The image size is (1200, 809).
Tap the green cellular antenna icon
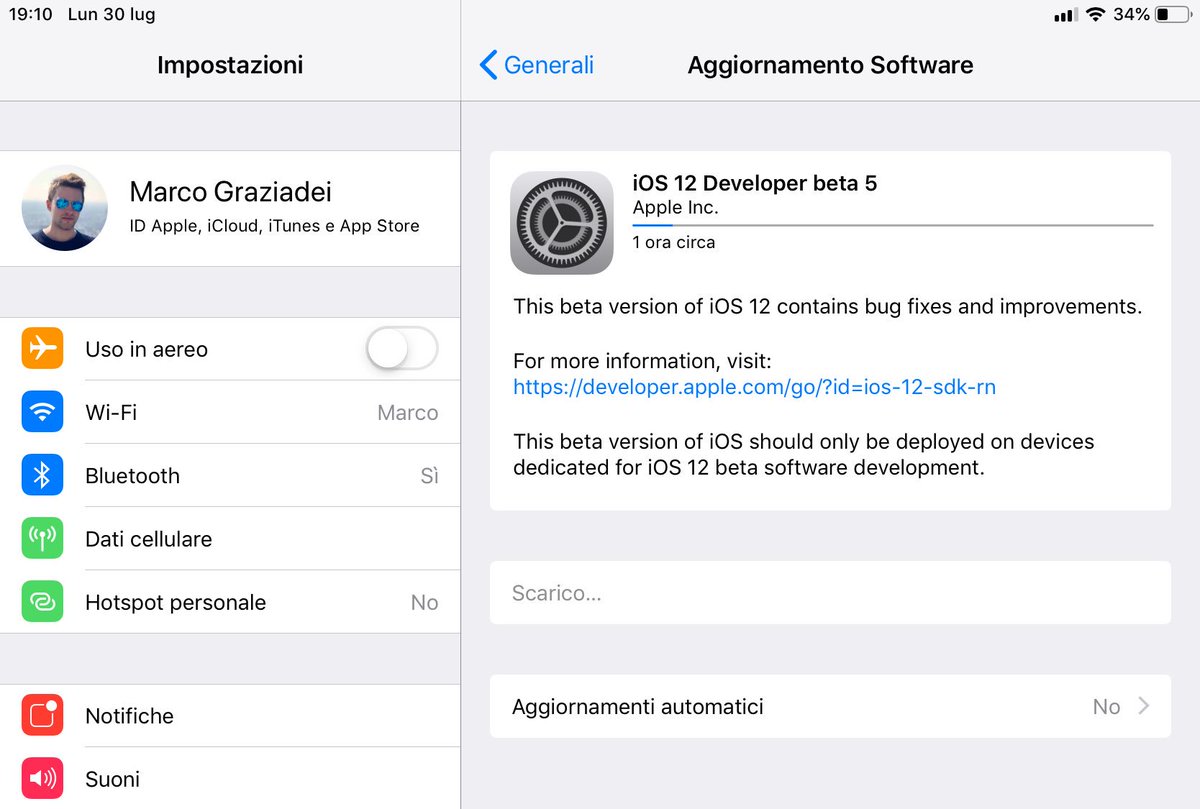tap(42, 538)
